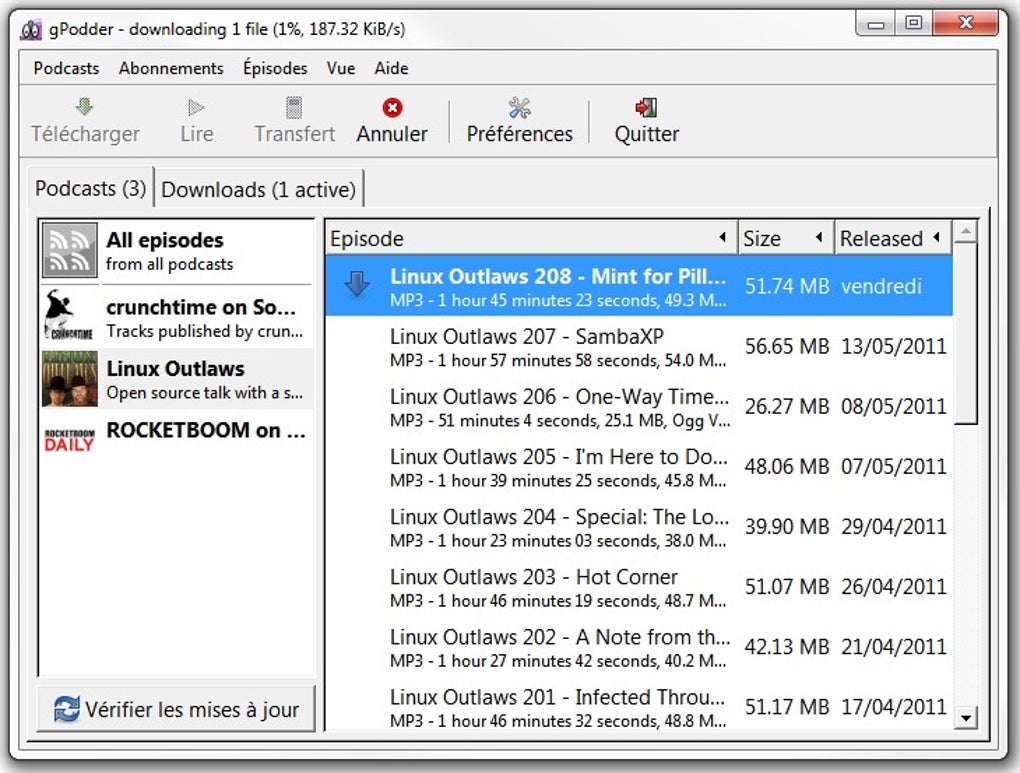Screen dimensions: 1020x773
Task: Click the scrollbar up arrow in episode list
Action: tap(966, 232)
